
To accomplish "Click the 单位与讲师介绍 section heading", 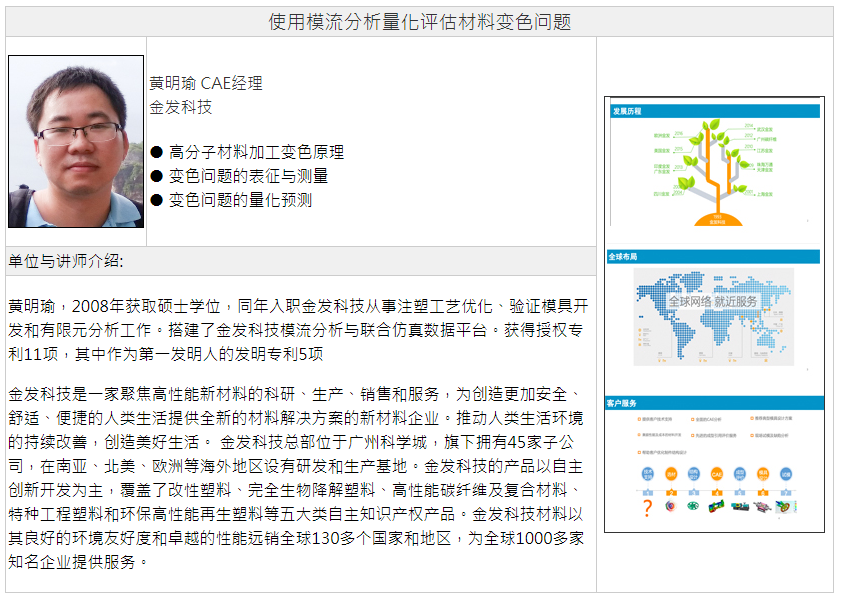I will pos(66,261).
